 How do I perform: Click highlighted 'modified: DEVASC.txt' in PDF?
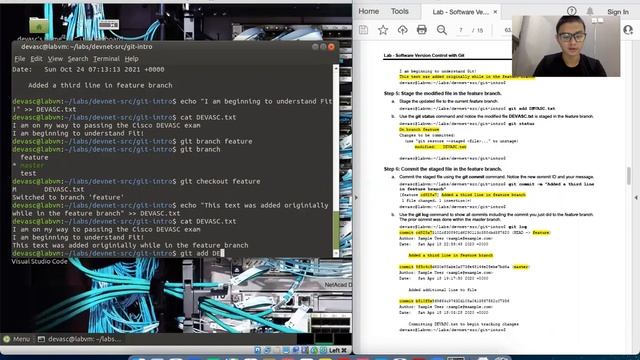point(440,147)
